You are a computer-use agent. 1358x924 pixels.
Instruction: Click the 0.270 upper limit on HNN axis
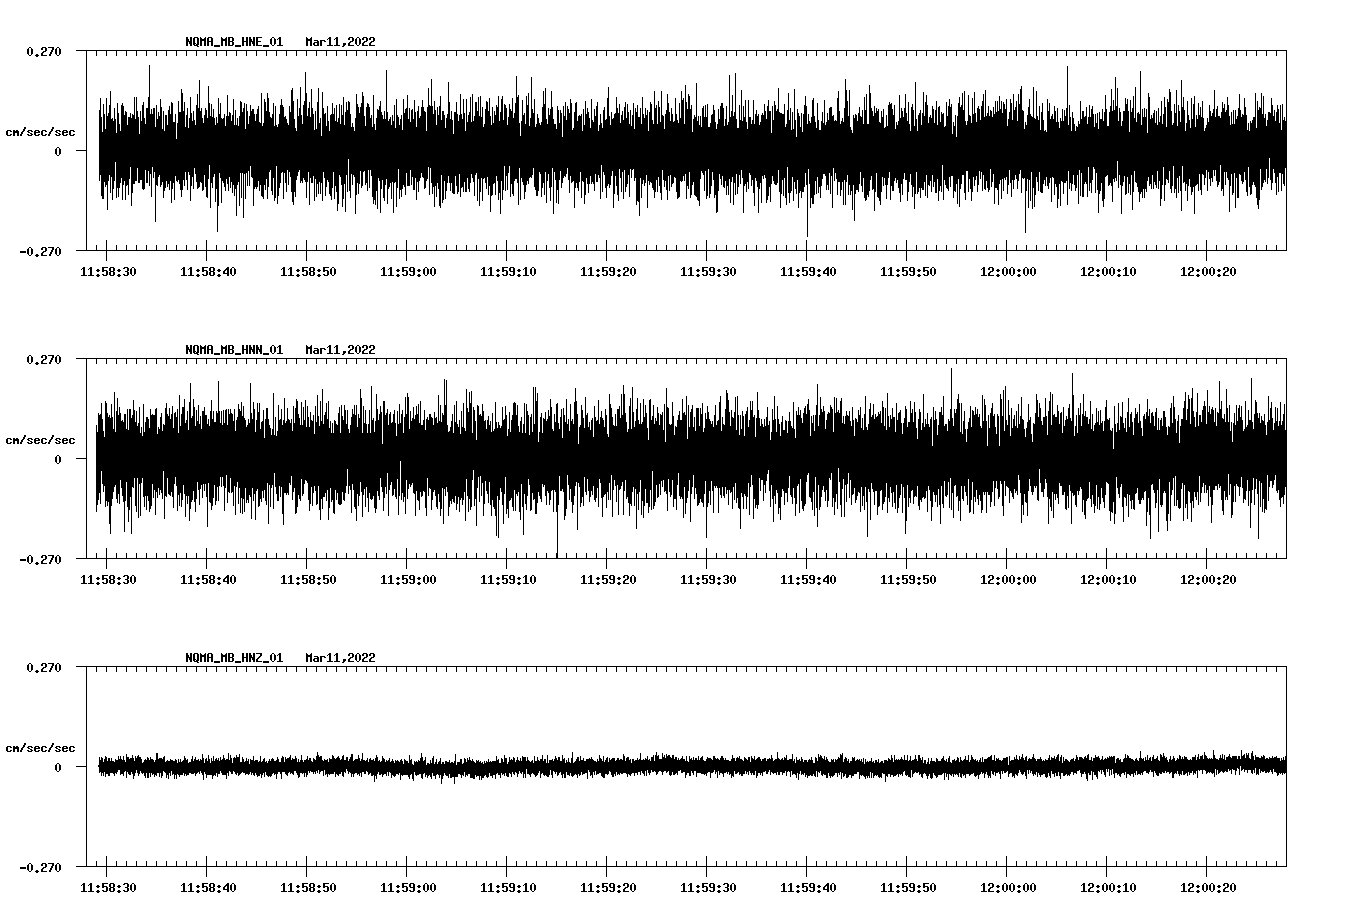tap(44, 359)
